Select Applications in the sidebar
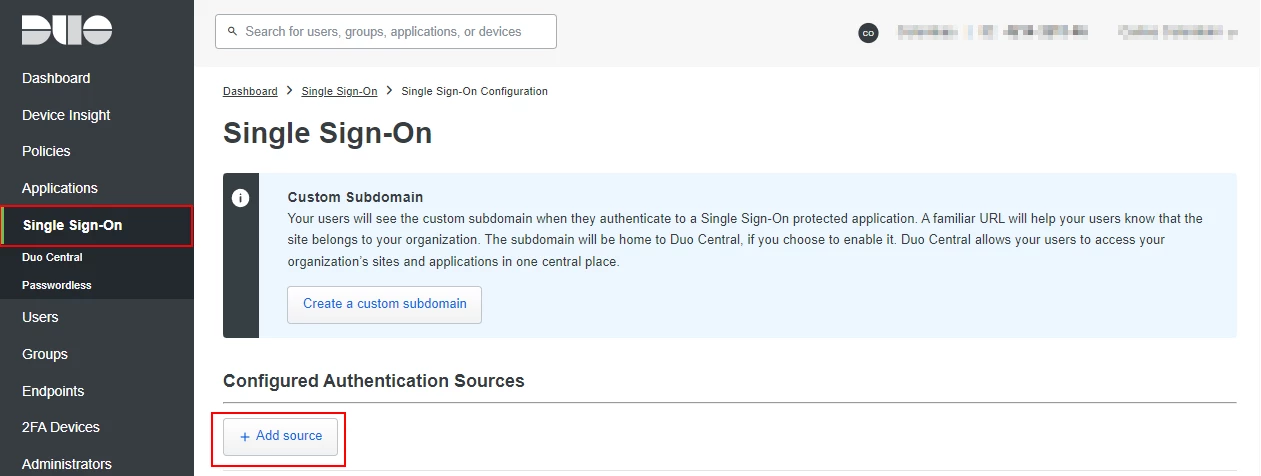This screenshot has width=1261, height=476. pyautogui.click(x=60, y=188)
